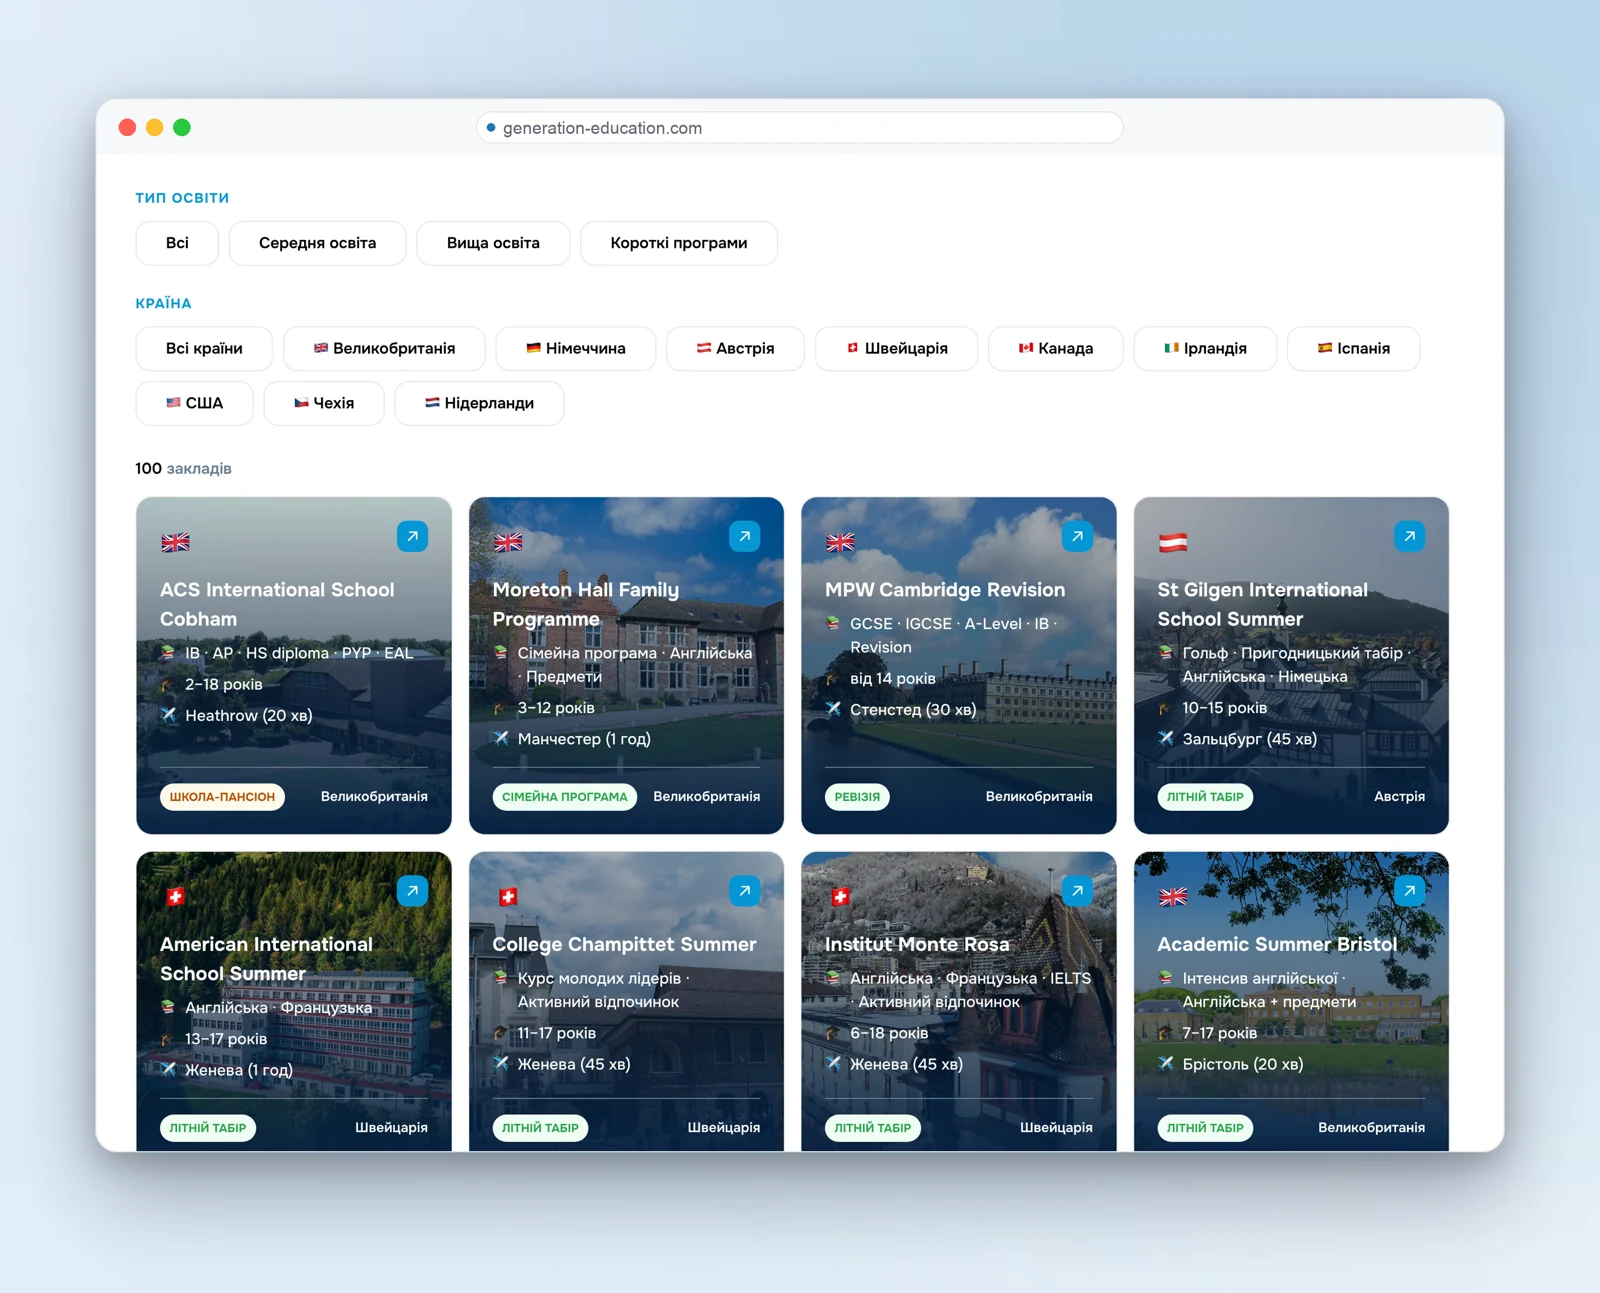Click Австрія label at St Gilgen card footer
Image resolution: width=1600 pixels, height=1293 pixels.
(1399, 797)
